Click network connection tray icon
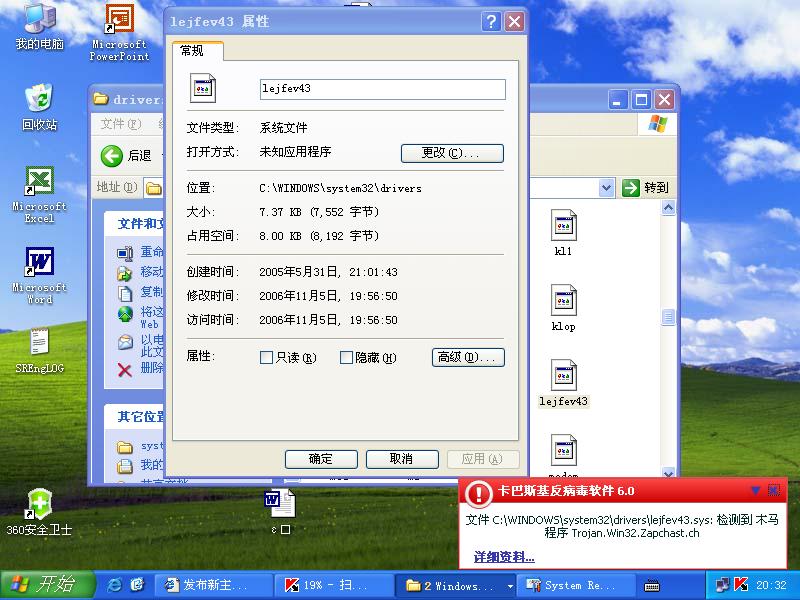 (722, 585)
